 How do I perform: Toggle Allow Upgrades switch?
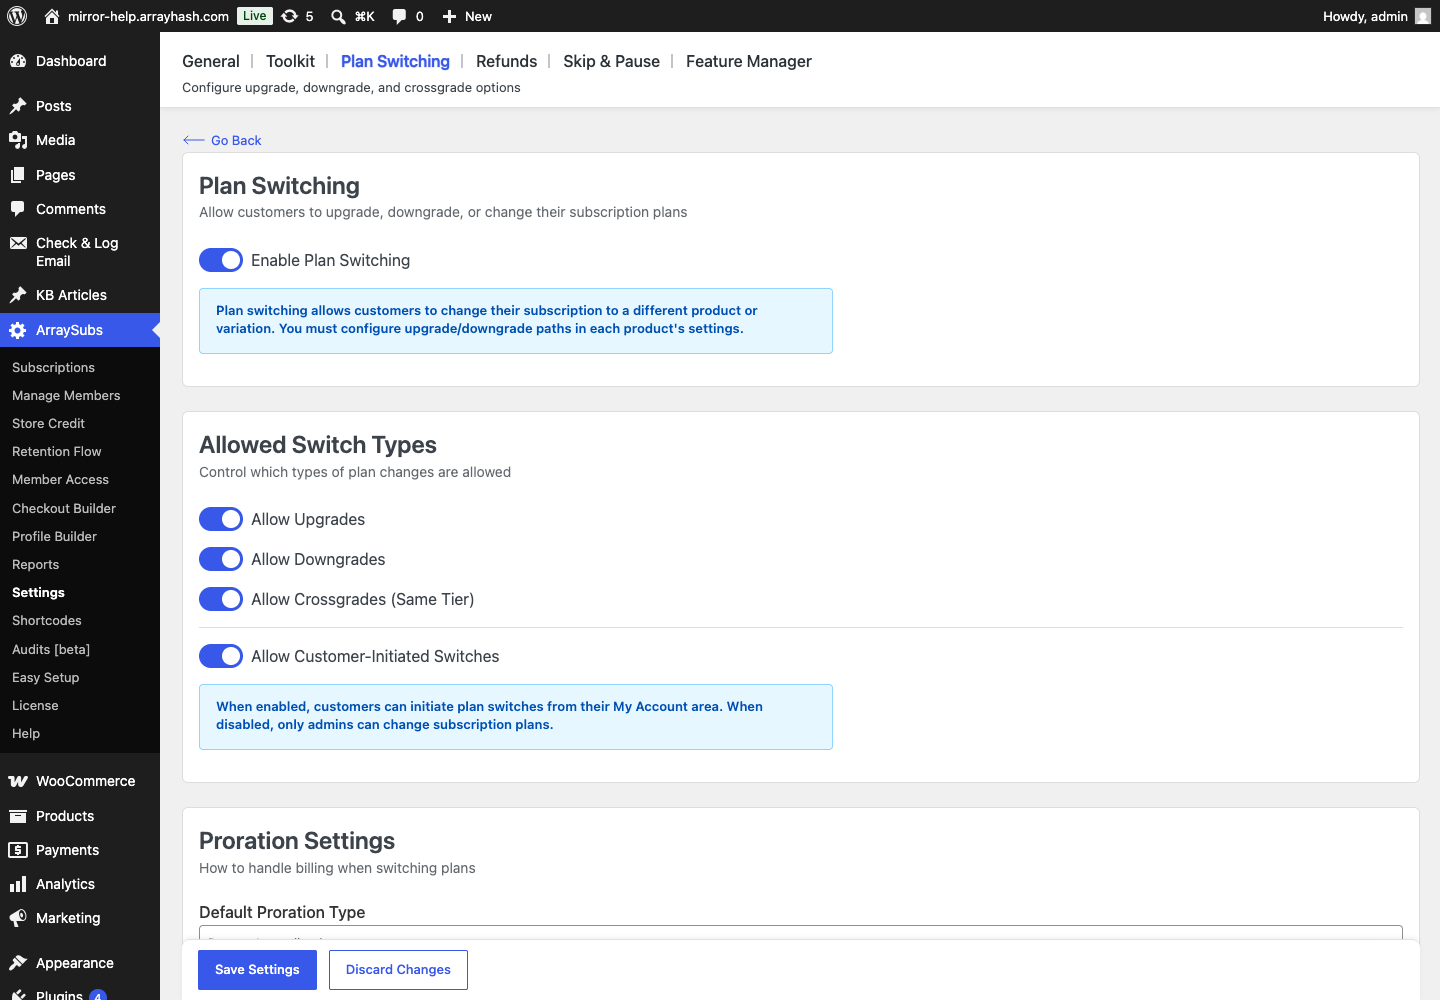(221, 519)
